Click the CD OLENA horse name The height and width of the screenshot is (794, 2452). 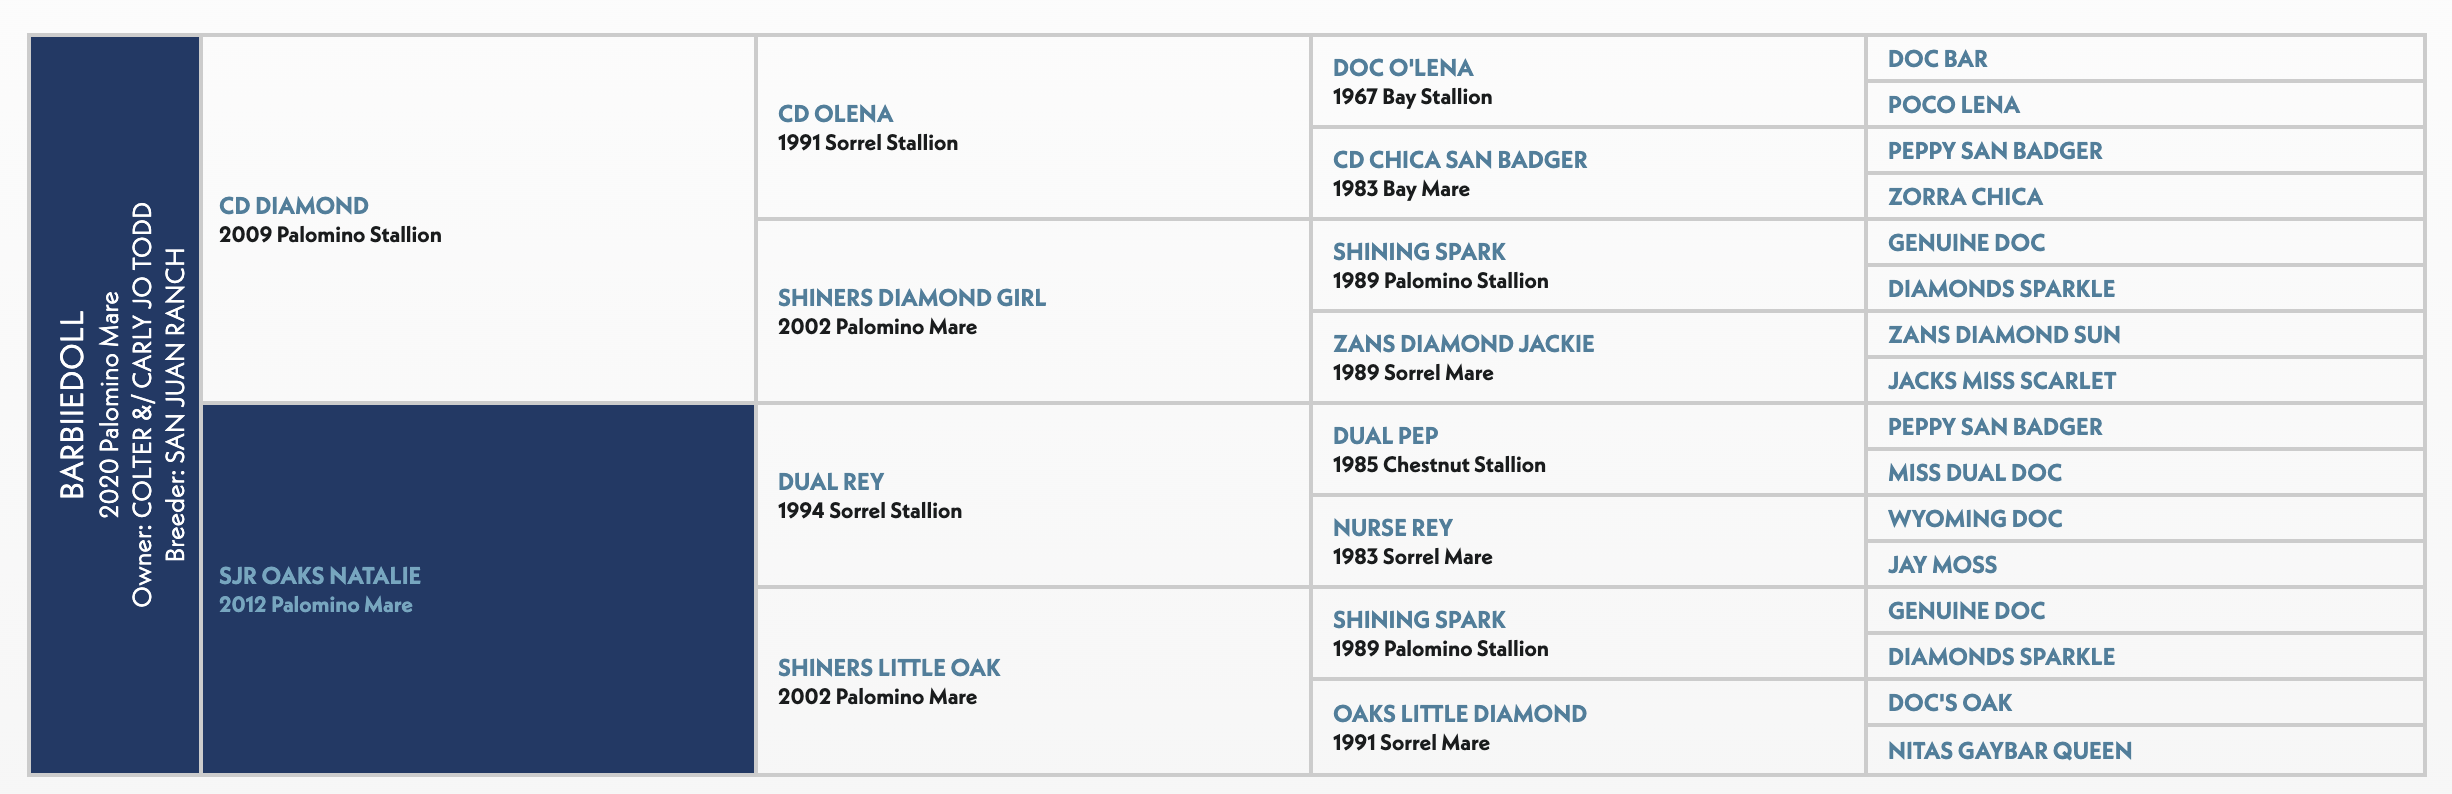835,114
